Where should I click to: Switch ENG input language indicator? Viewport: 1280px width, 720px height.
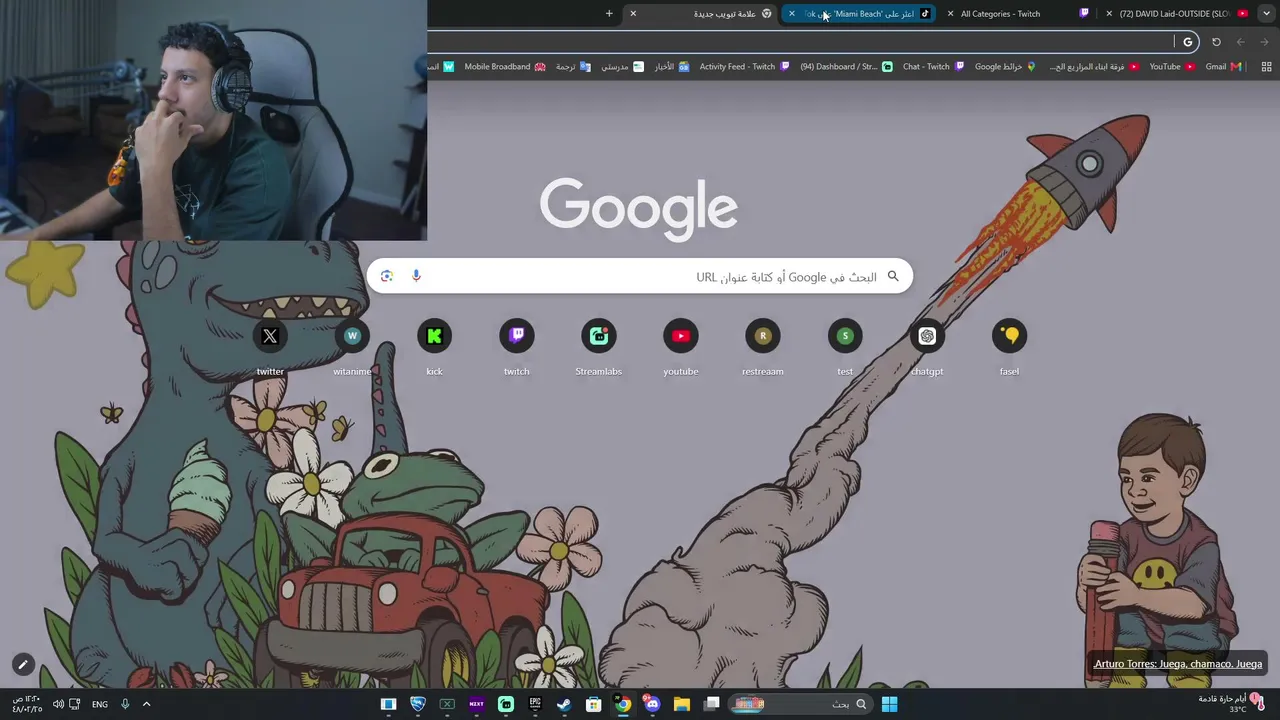point(100,704)
